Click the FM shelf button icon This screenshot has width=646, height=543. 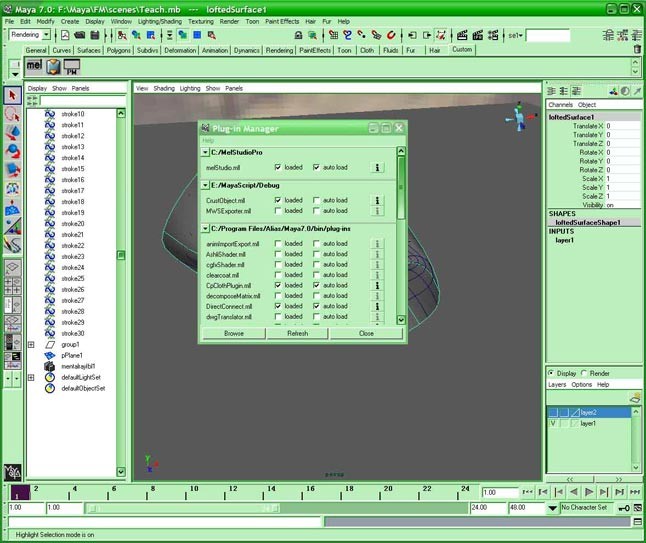coord(71,68)
